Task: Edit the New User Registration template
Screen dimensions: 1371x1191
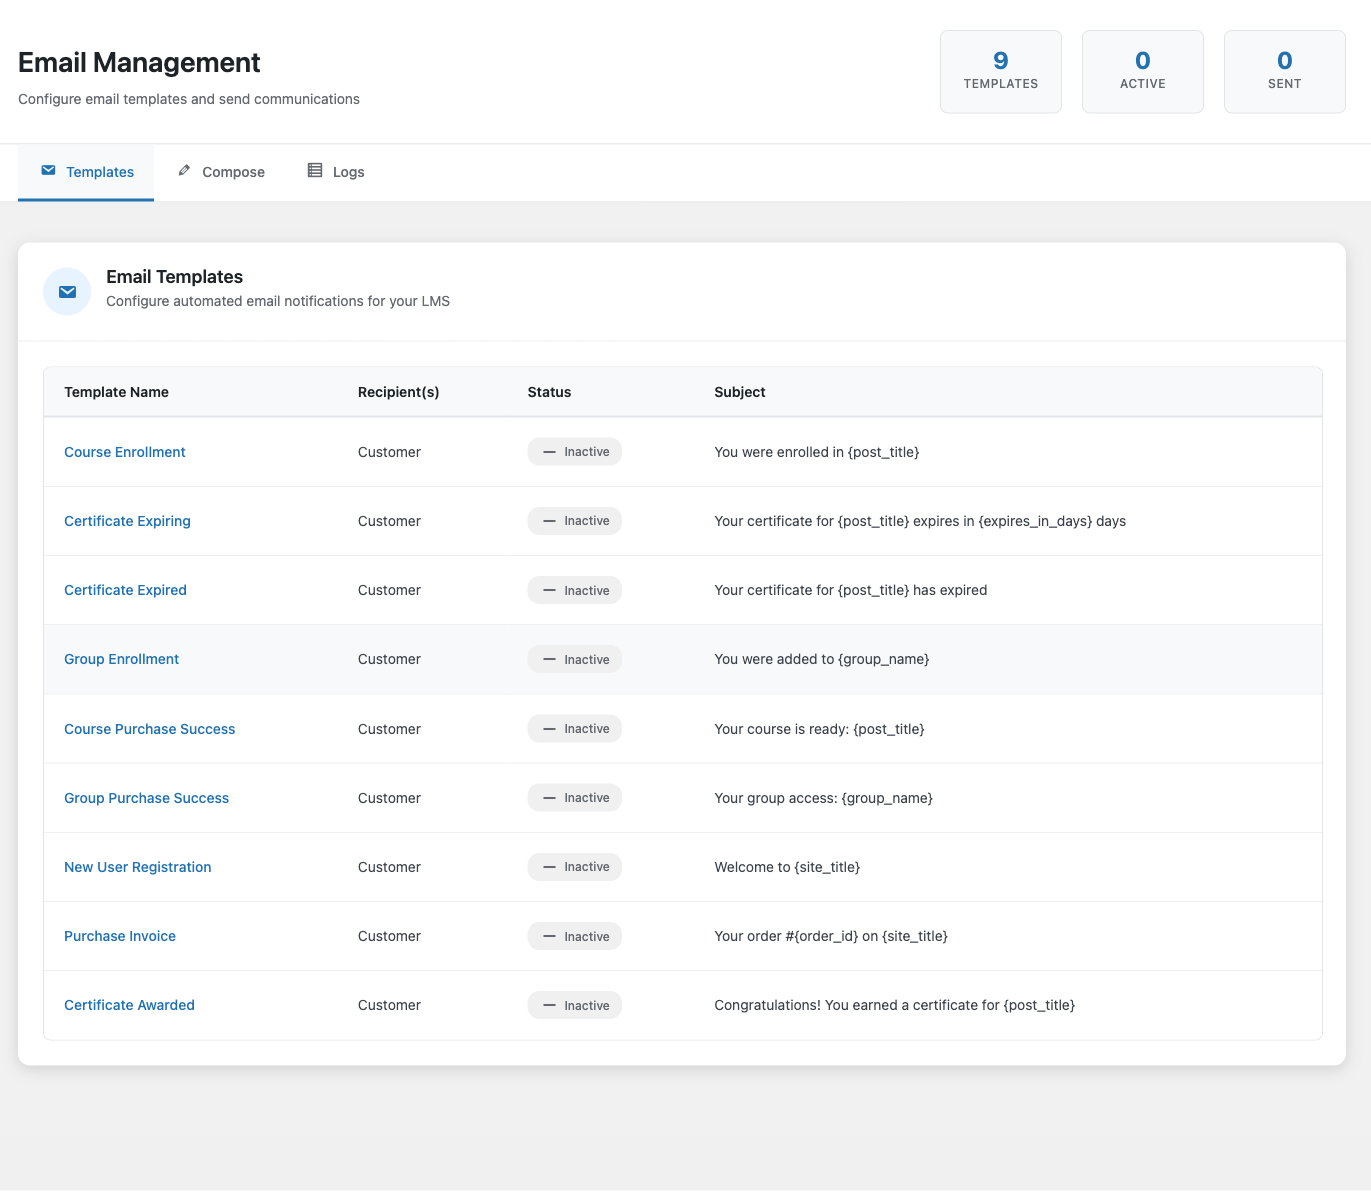Action: (x=137, y=867)
